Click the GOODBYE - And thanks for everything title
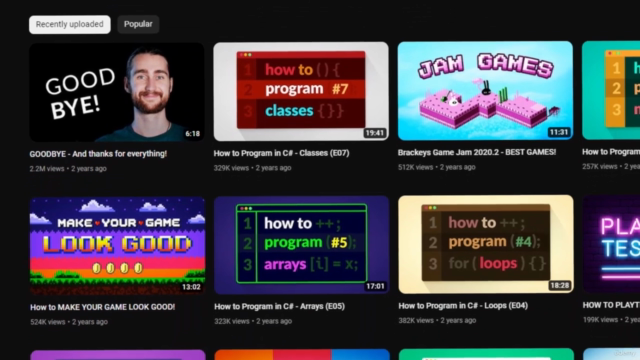The height and width of the screenshot is (360, 640). coord(98,154)
